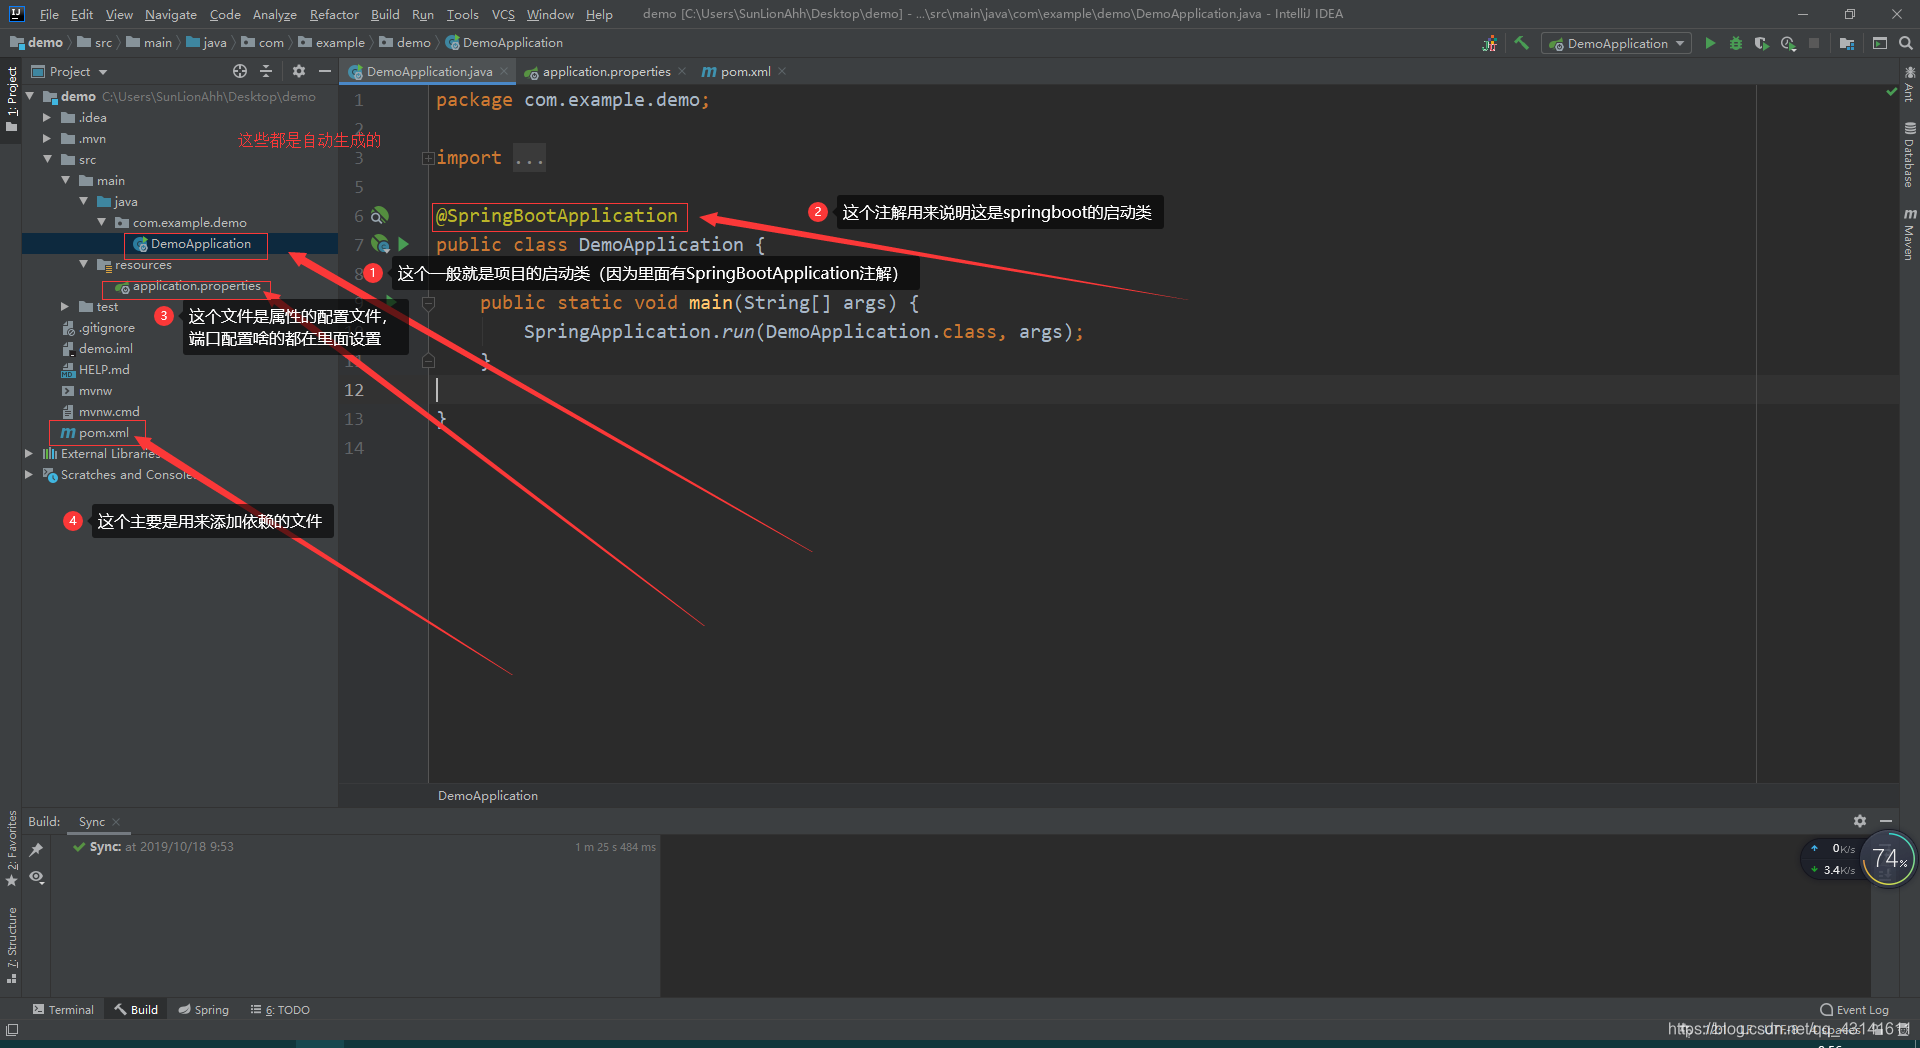The height and width of the screenshot is (1048, 1920).
Task: Click the Build tool window button
Action: tap(136, 1009)
